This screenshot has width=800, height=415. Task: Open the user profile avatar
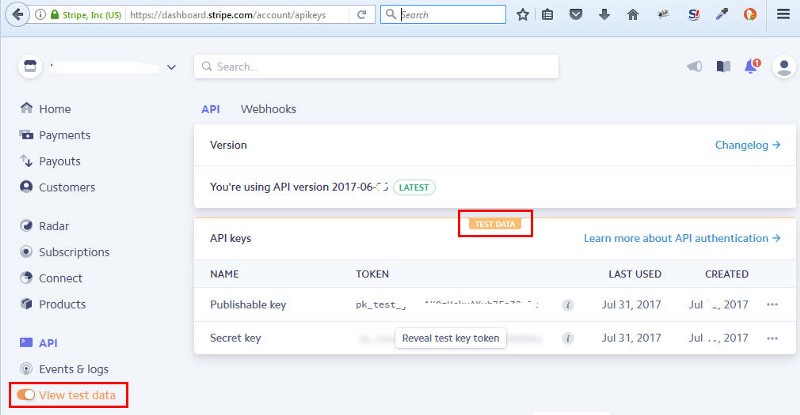784,66
